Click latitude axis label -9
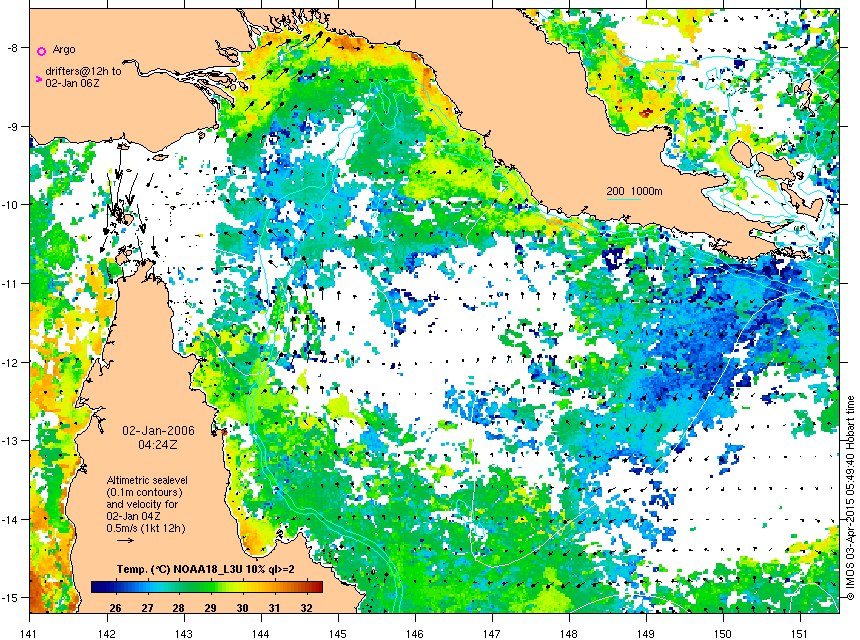The image size is (860, 640). tap(13, 127)
